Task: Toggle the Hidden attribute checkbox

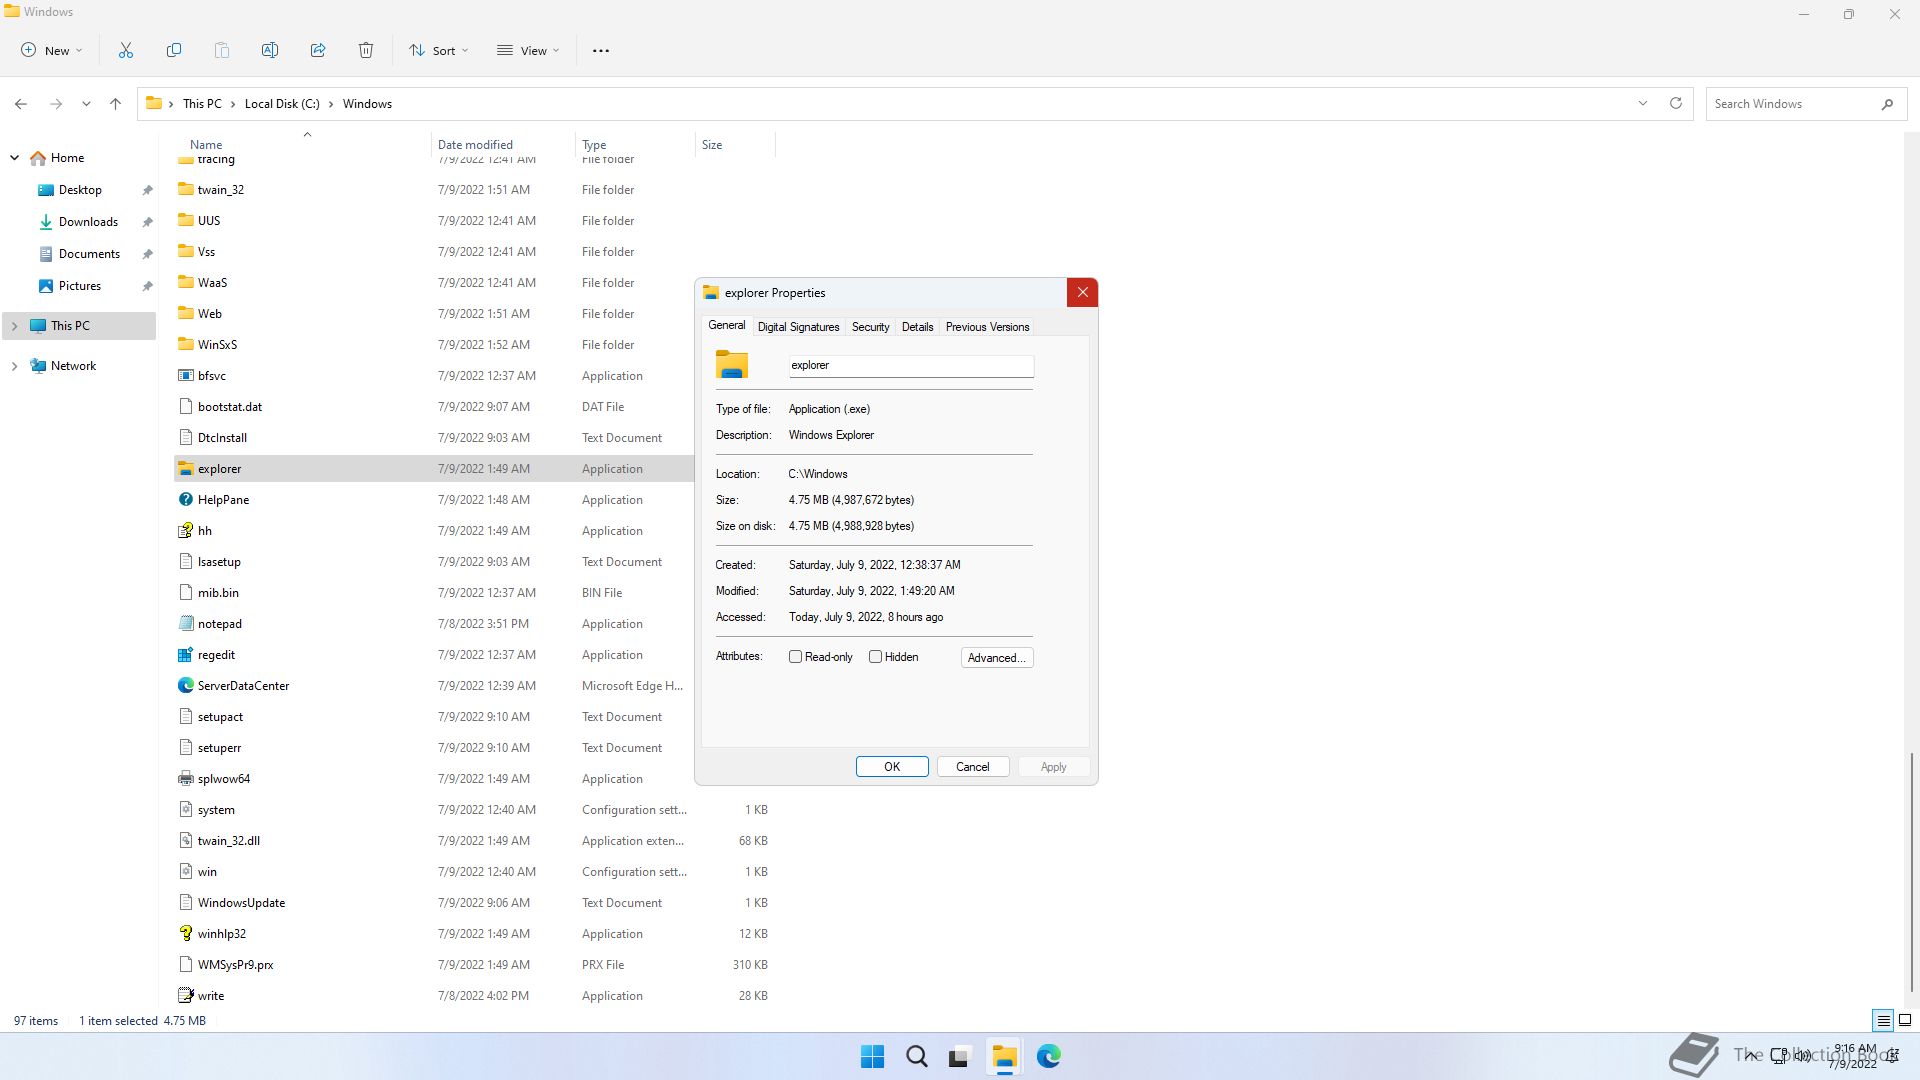Action: pos(876,657)
